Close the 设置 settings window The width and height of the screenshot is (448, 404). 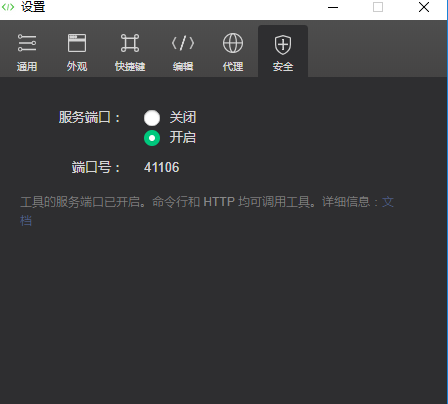[424, 7]
